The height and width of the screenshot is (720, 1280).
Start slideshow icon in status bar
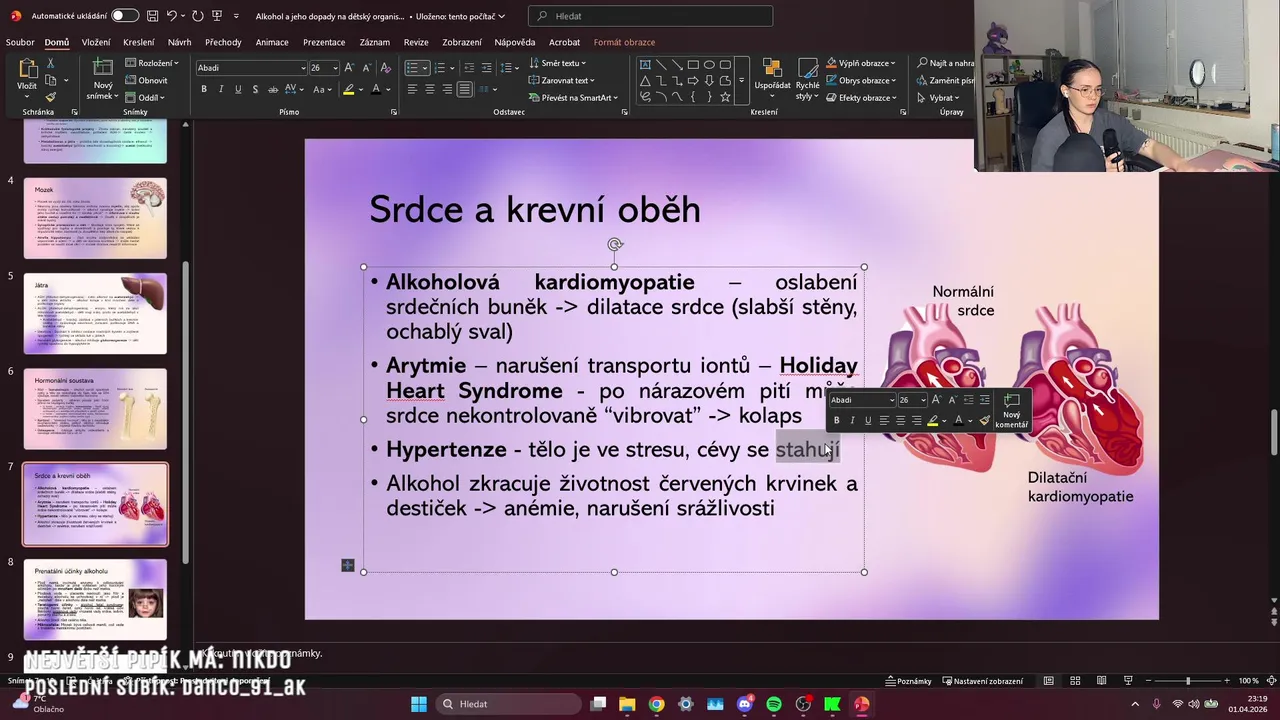(1128, 681)
